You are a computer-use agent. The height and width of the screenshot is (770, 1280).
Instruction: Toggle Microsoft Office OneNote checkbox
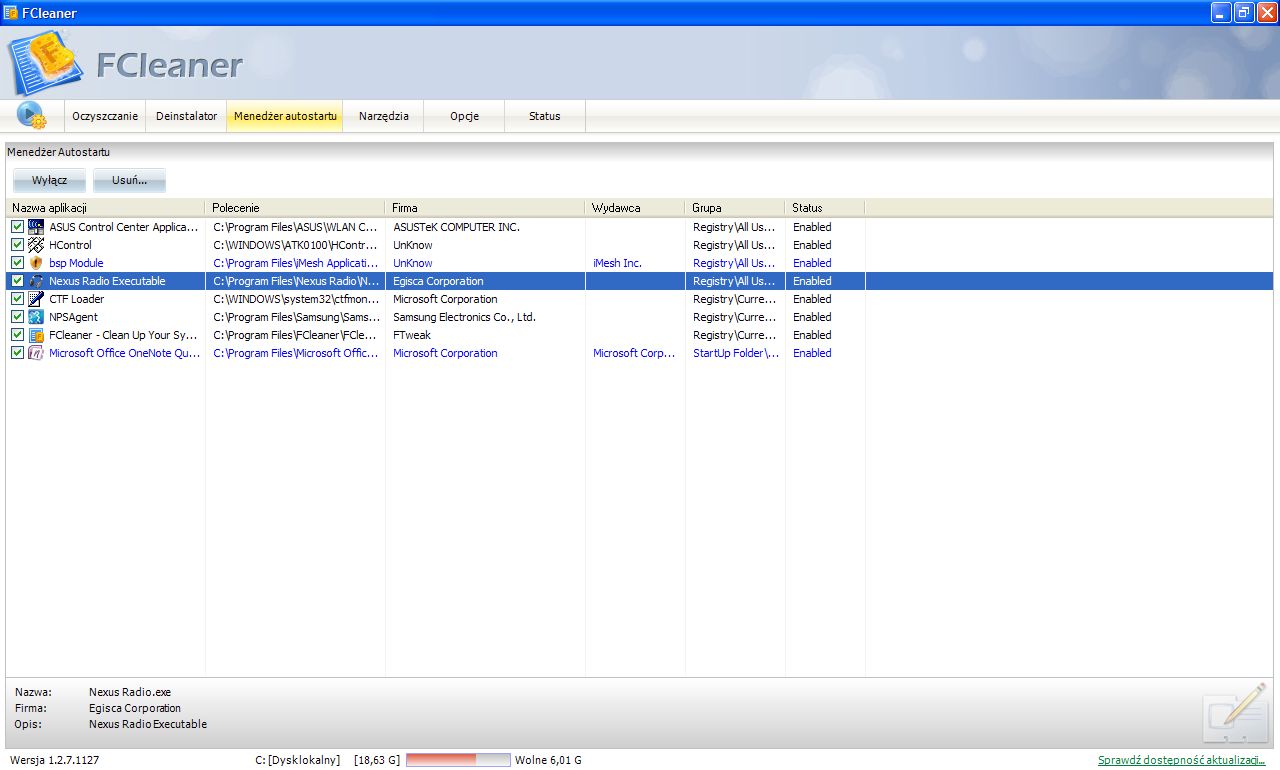pyautogui.click(x=17, y=353)
